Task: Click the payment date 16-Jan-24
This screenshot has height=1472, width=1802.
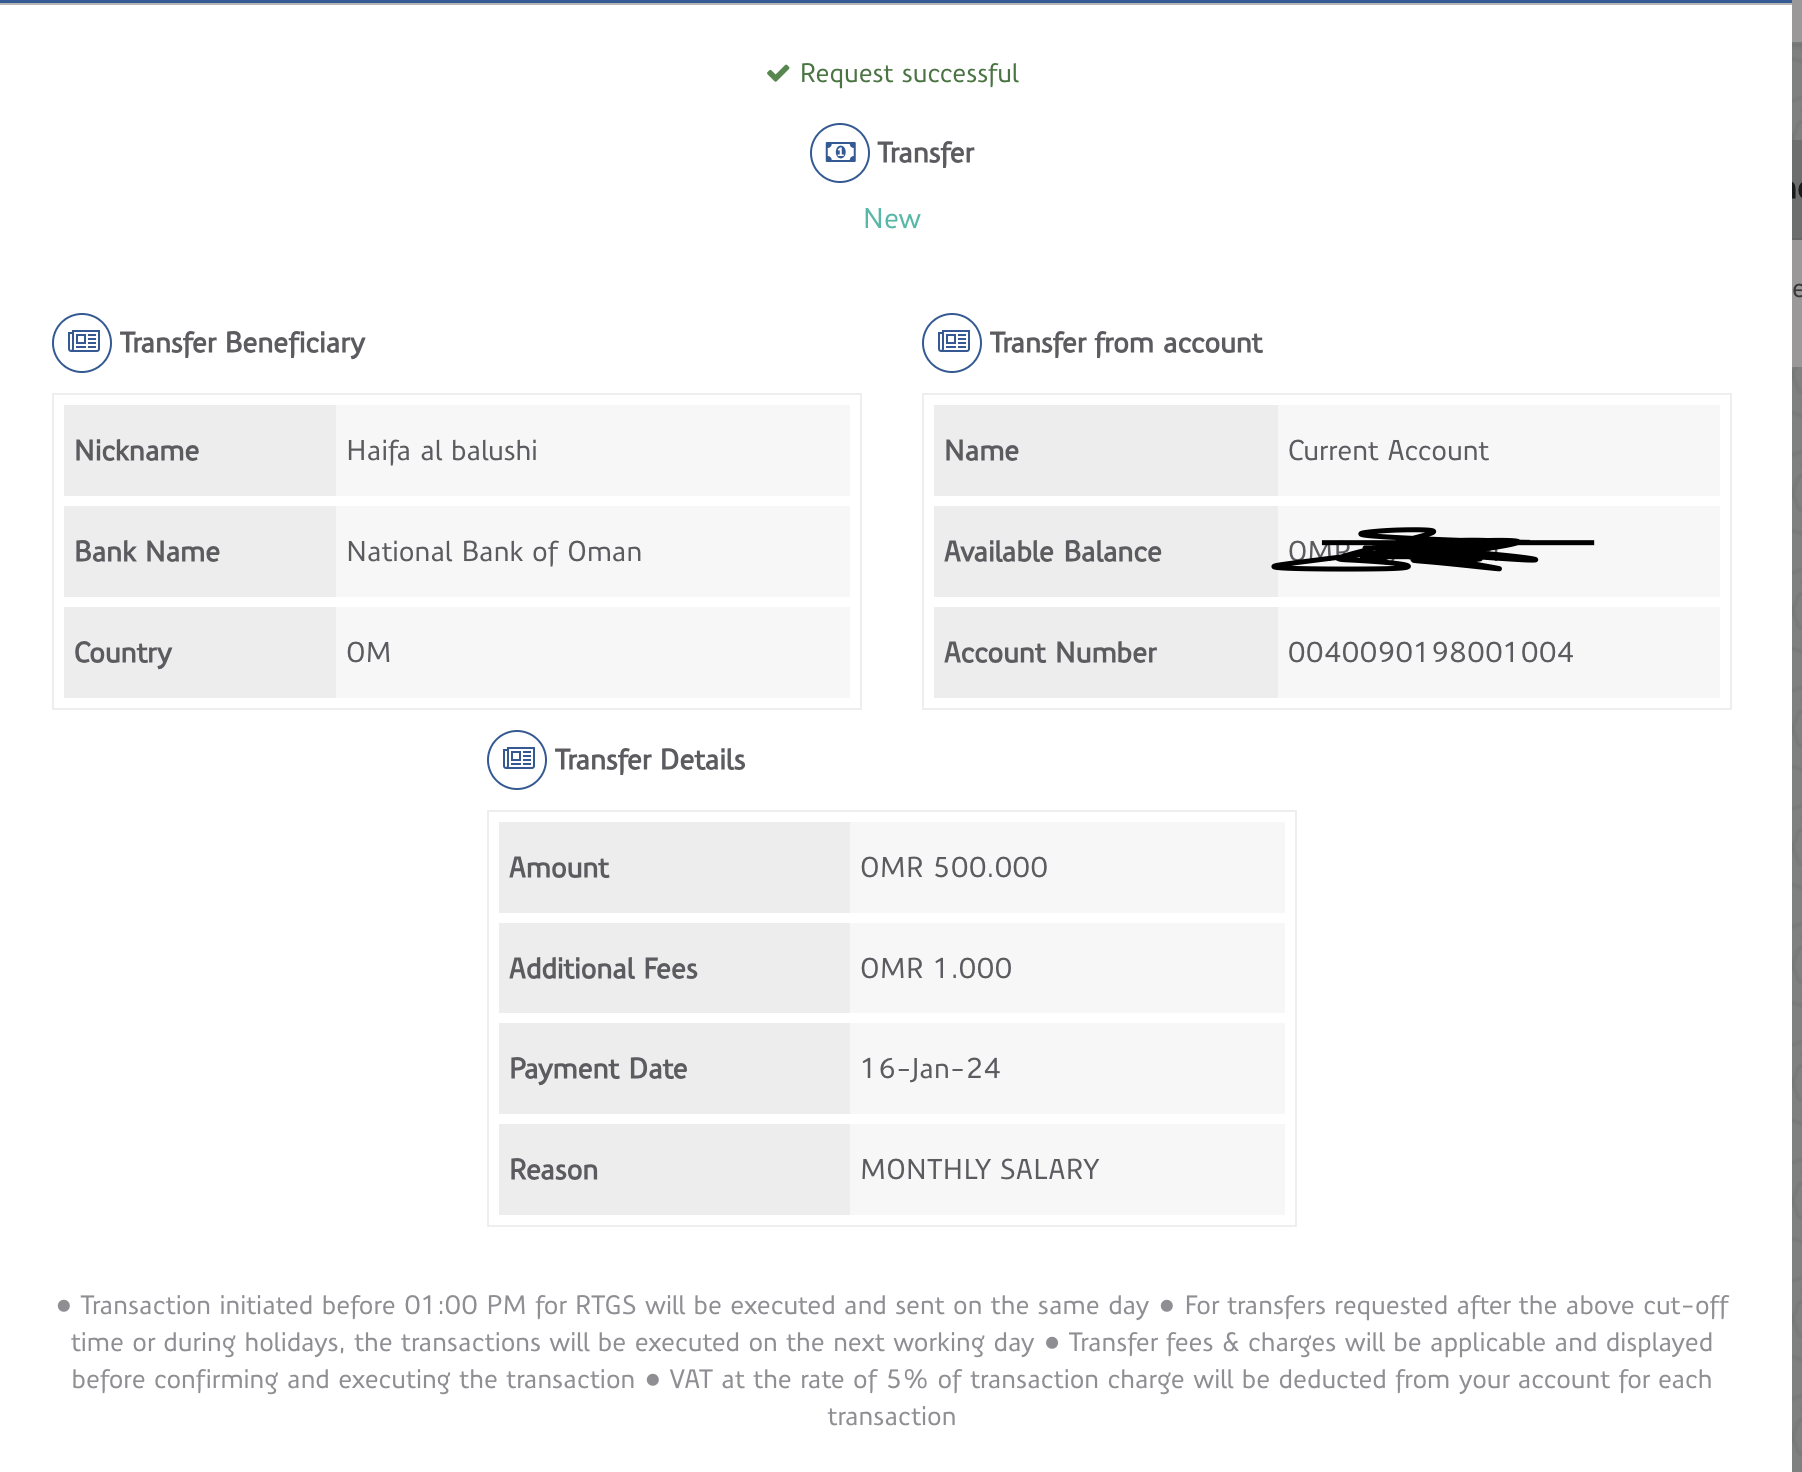Action: [x=930, y=1069]
